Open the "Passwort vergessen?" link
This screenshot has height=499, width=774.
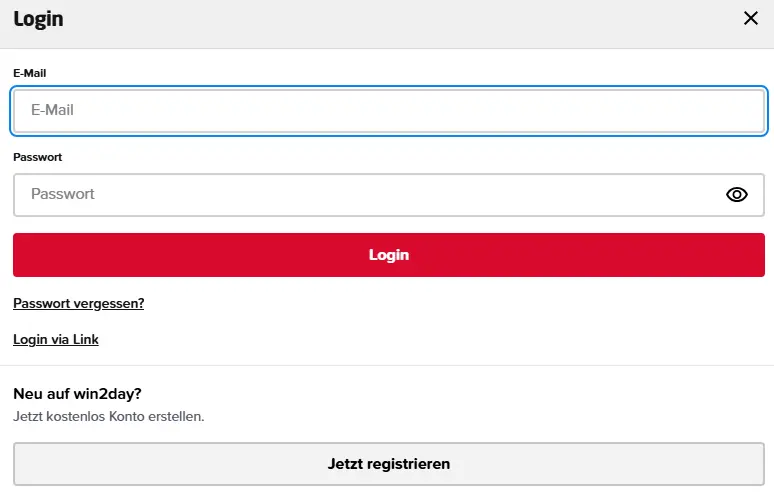tap(78, 303)
